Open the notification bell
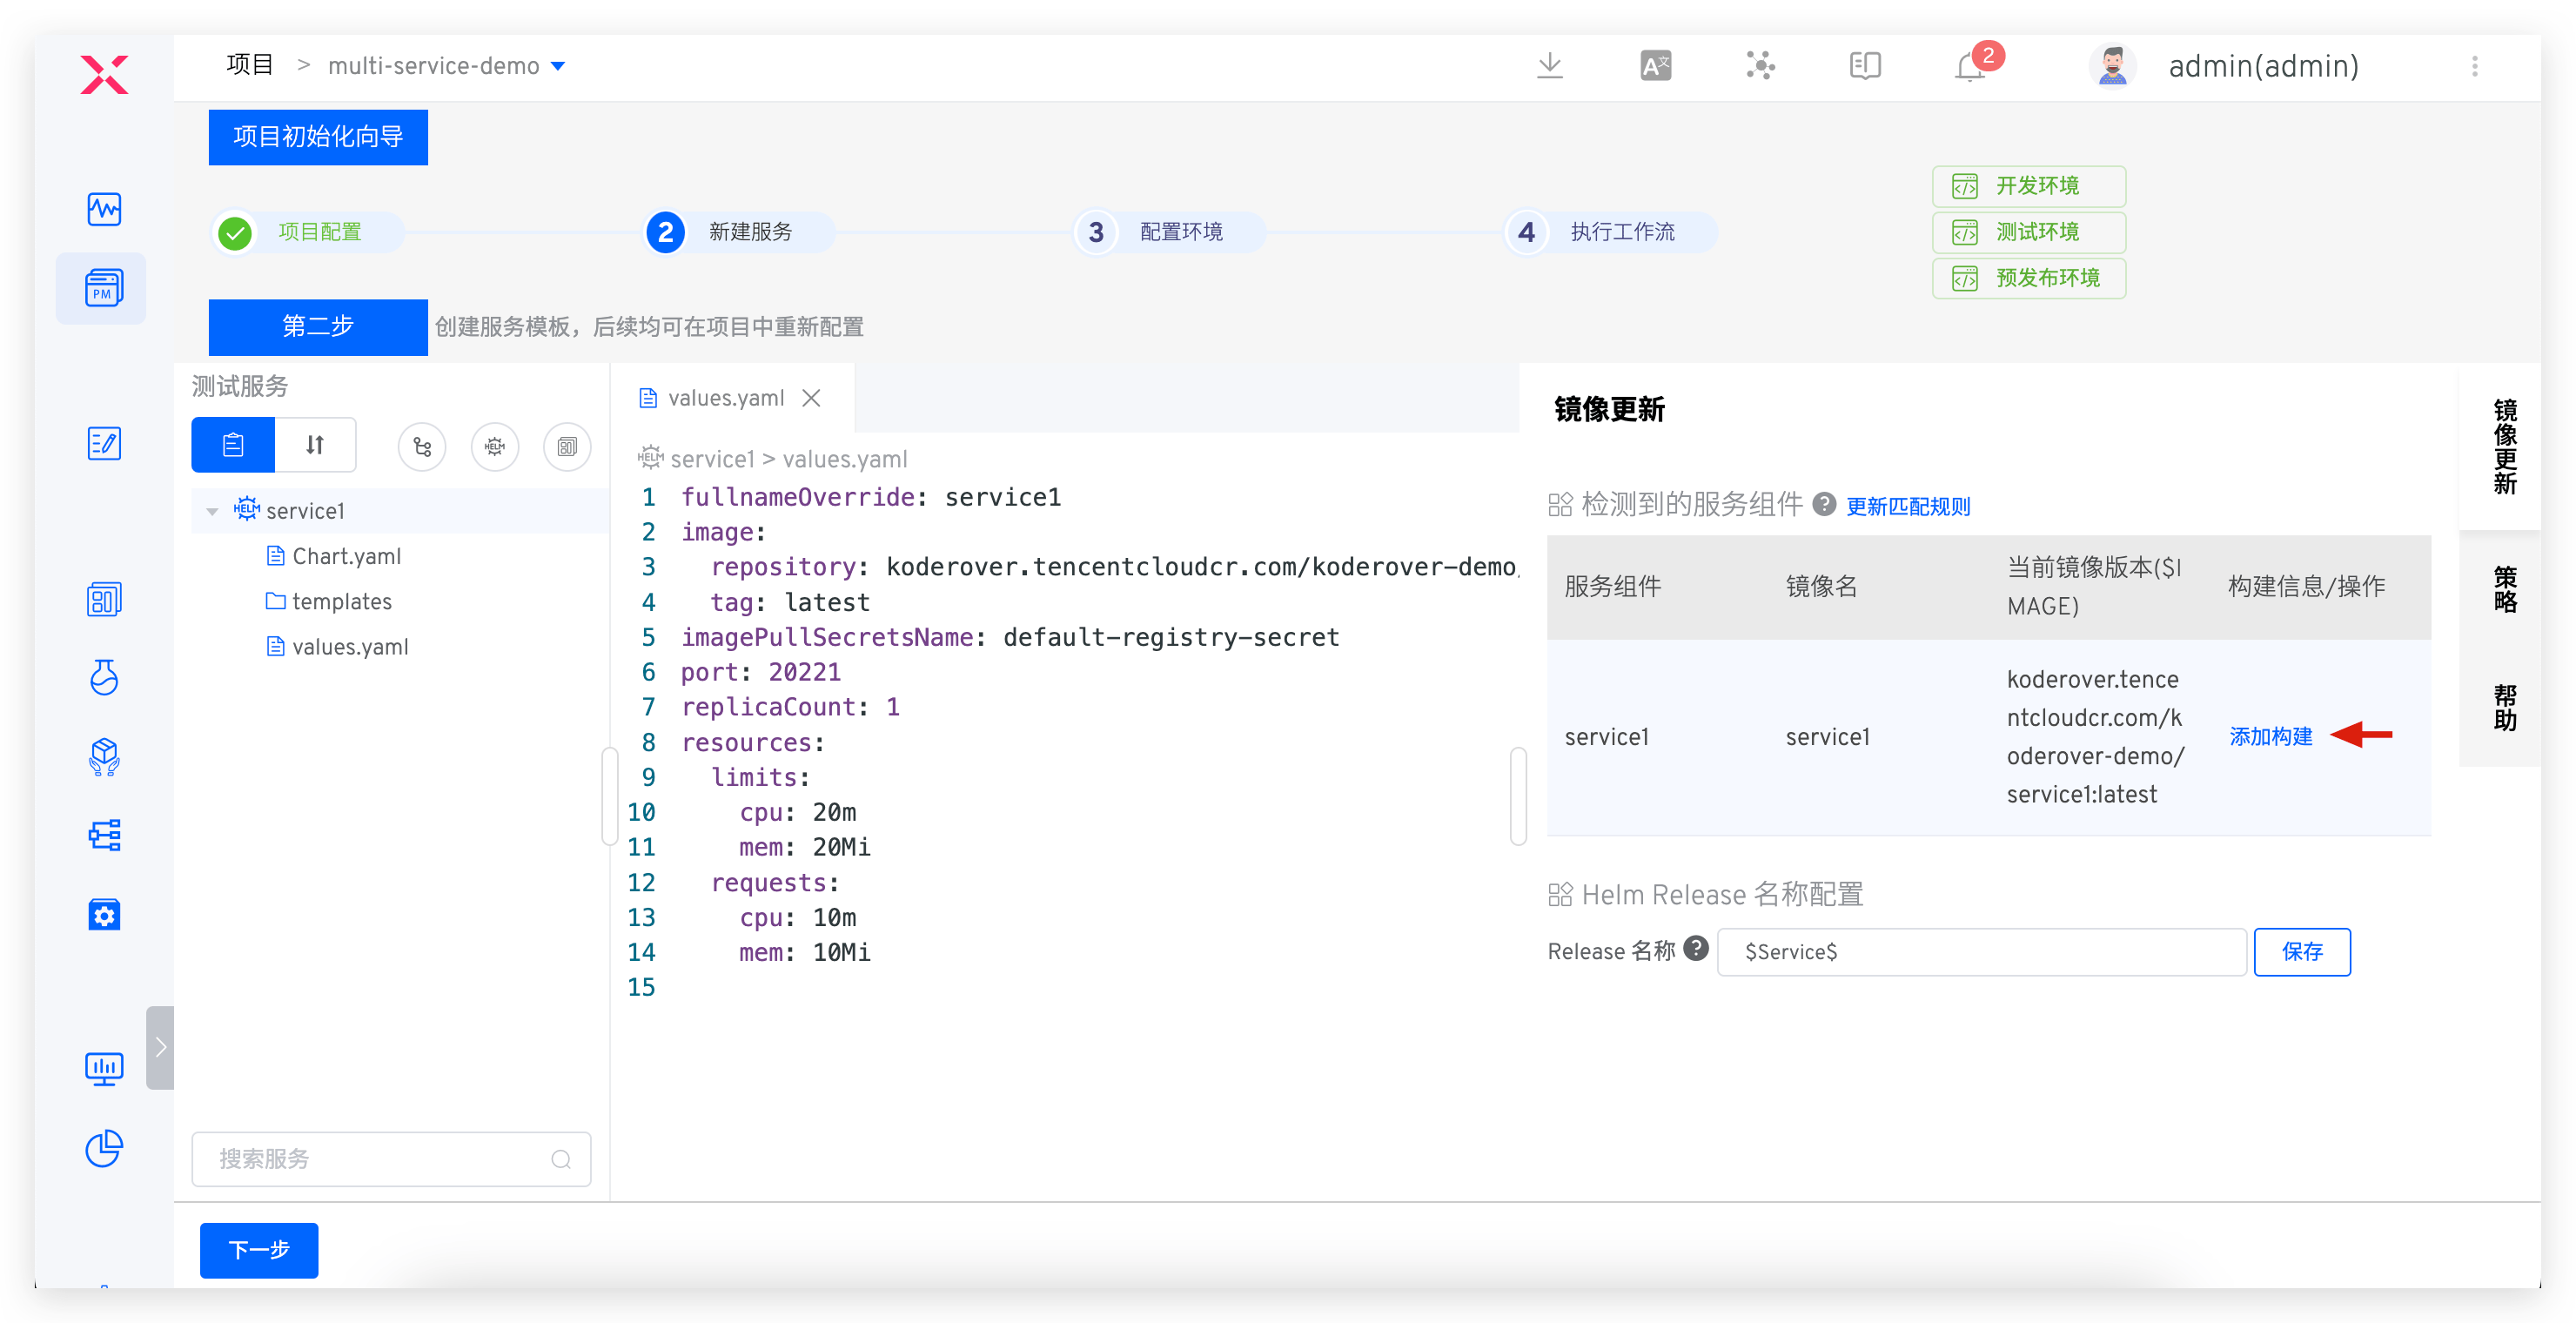The width and height of the screenshot is (2576, 1323). click(1969, 67)
